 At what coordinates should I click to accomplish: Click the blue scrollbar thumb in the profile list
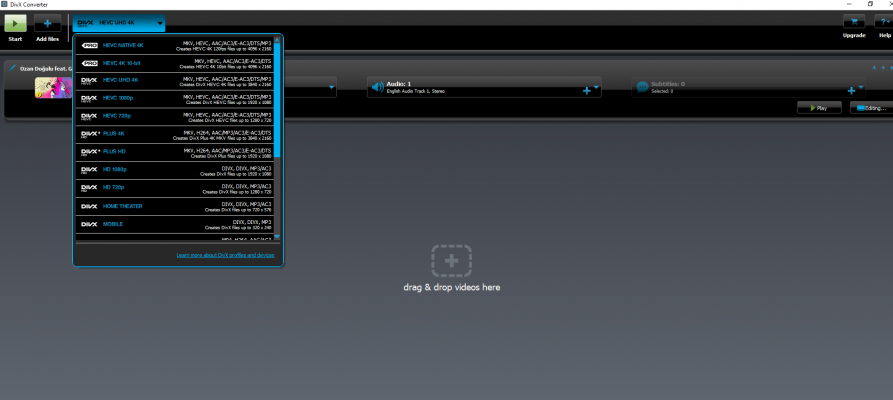277,100
